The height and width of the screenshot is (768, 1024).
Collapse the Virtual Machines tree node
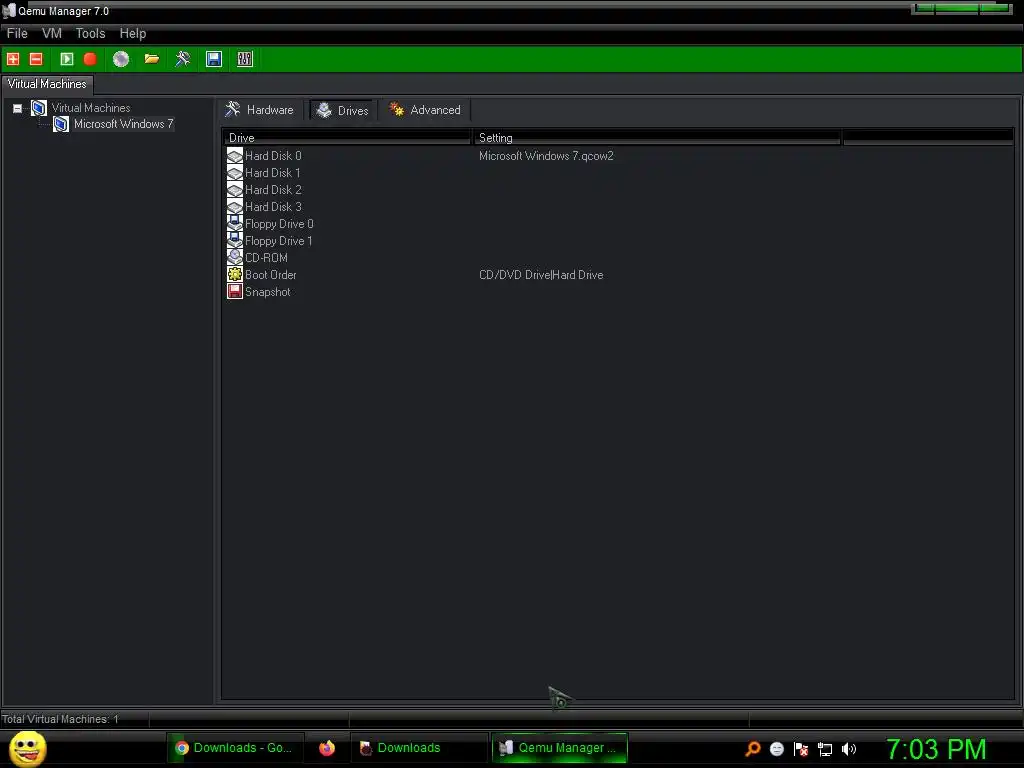[x=18, y=108]
